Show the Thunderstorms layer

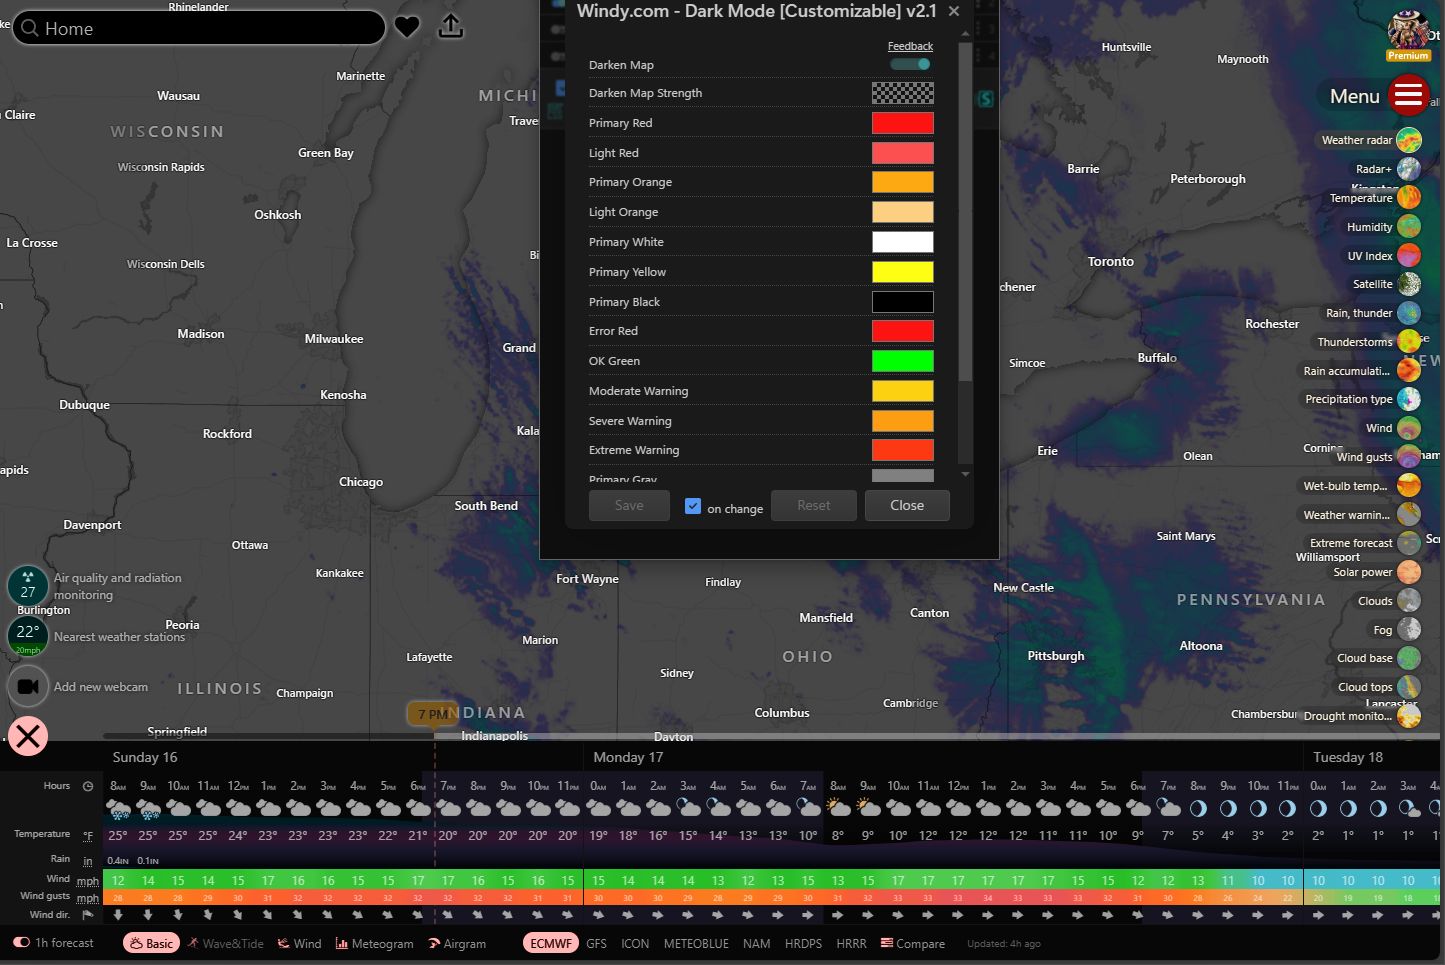1409,342
